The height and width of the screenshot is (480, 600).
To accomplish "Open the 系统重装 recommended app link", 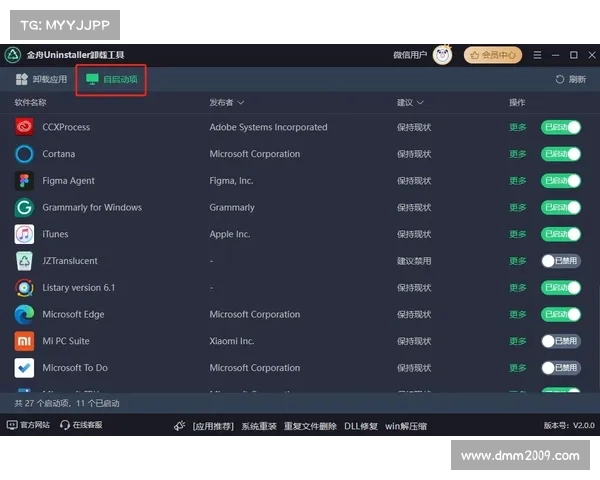I will (x=259, y=426).
